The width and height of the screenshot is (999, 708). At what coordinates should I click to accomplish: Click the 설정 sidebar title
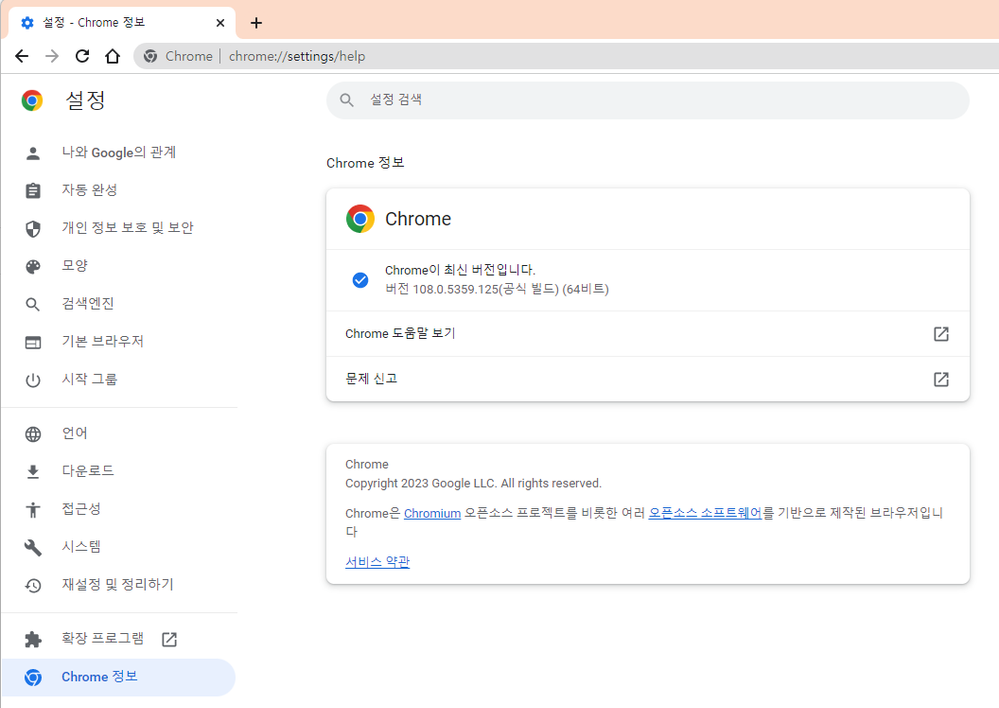pyautogui.click(x=85, y=100)
